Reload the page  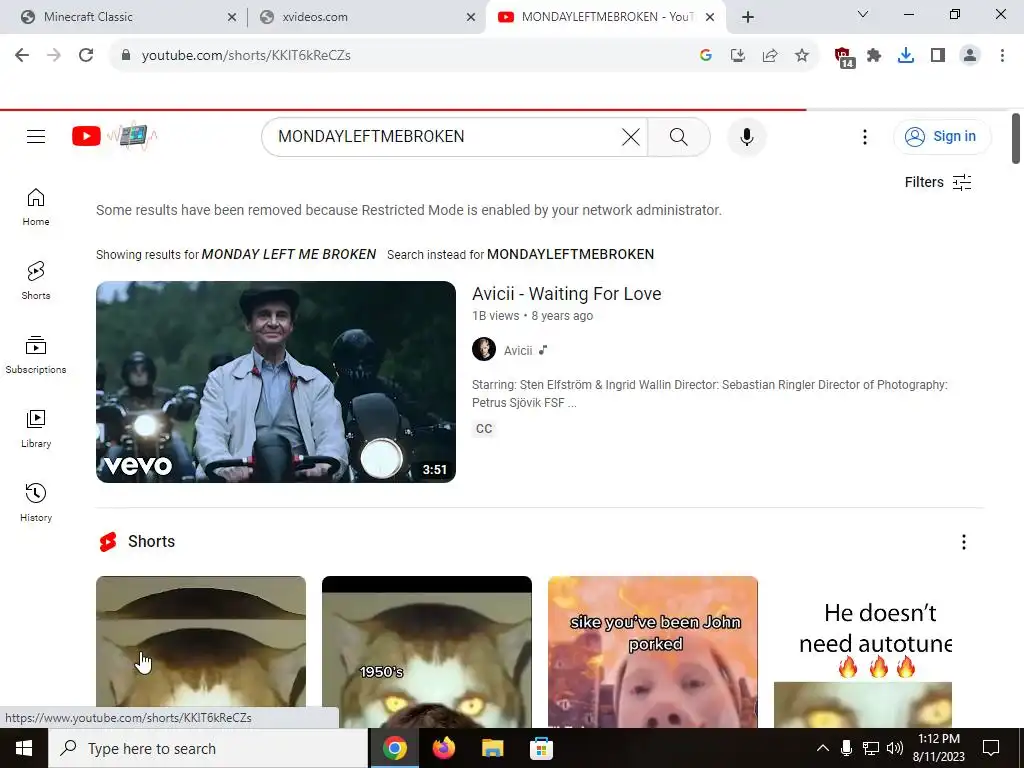86,56
